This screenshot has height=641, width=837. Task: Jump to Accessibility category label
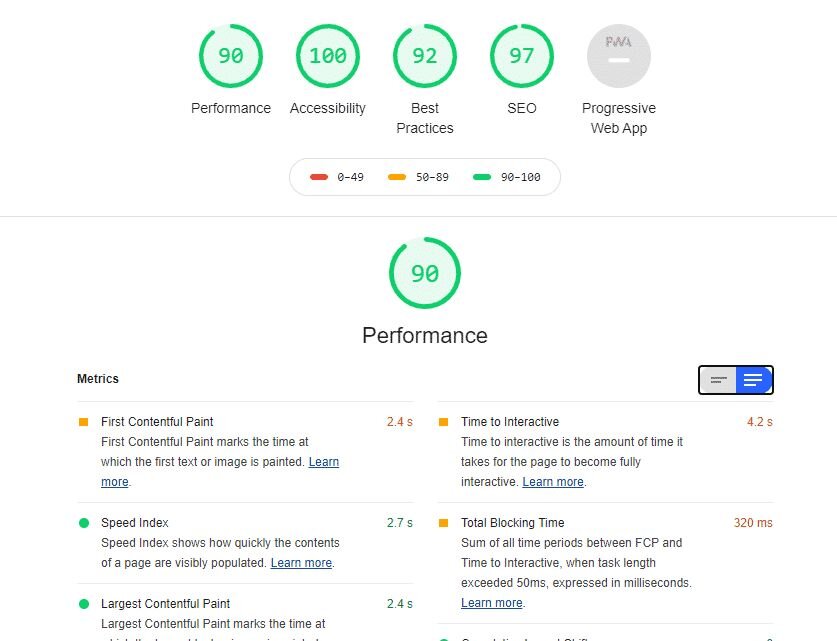pyautogui.click(x=328, y=108)
